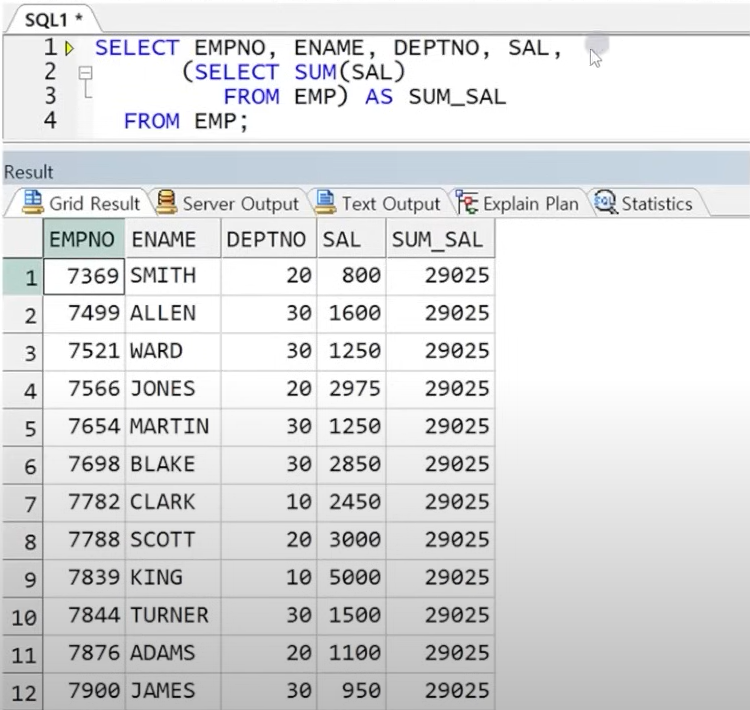Viewport: 750px width, 710px height.
Task: Click SUM function keyword in editor
Action: tap(316, 72)
